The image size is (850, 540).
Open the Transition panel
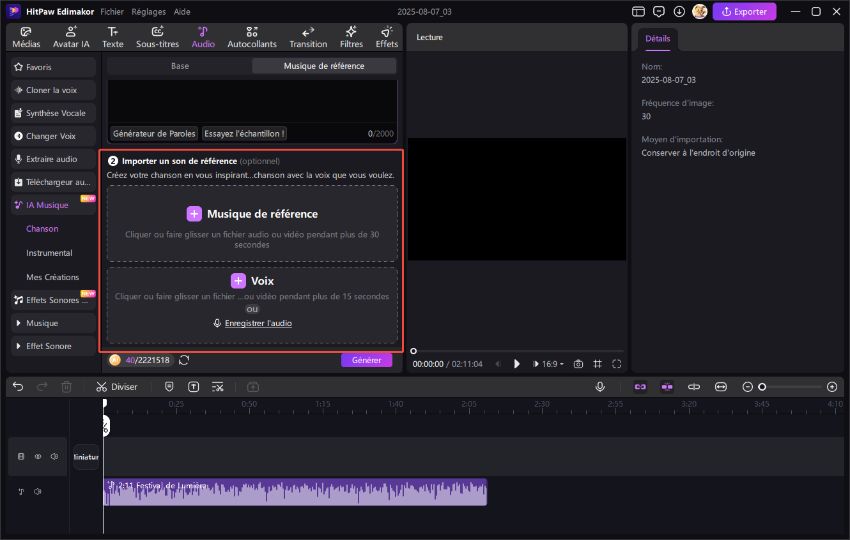[308, 37]
